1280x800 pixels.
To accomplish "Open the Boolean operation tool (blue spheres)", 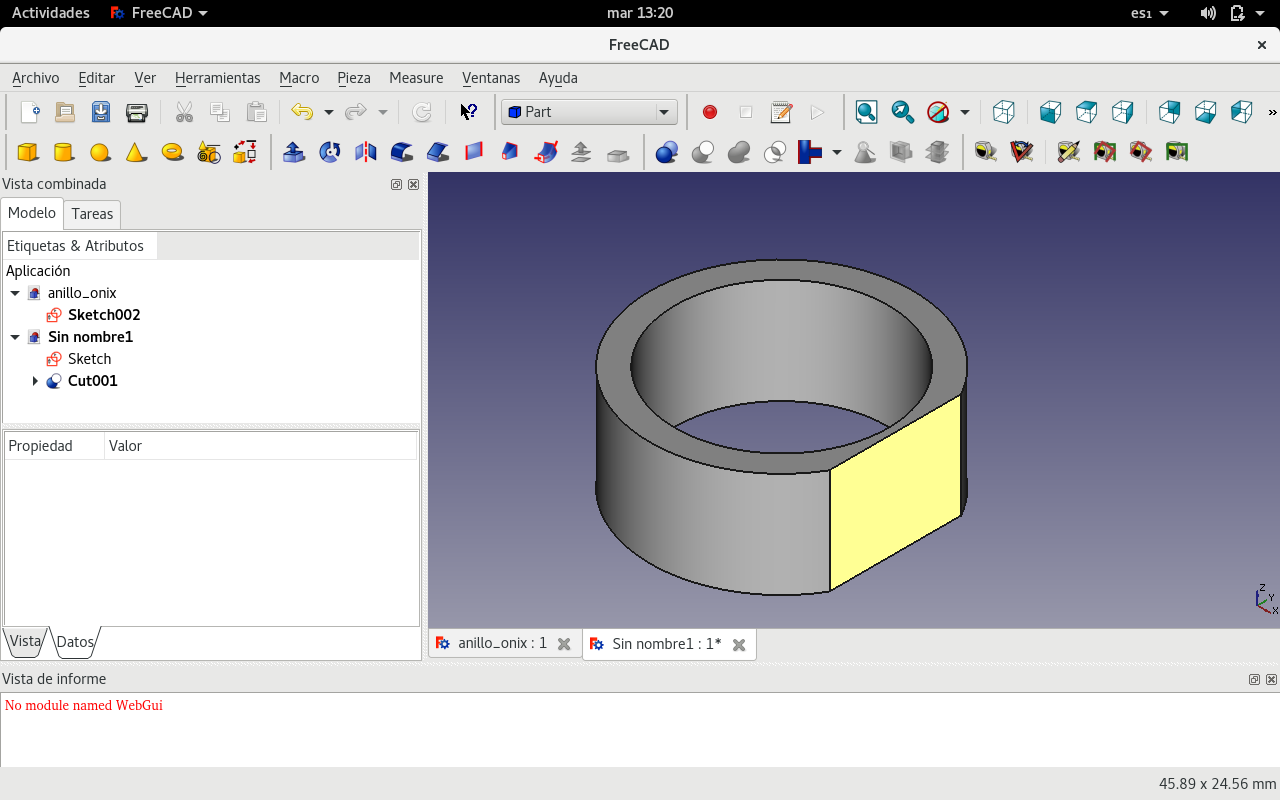I will tap(667, 152).
